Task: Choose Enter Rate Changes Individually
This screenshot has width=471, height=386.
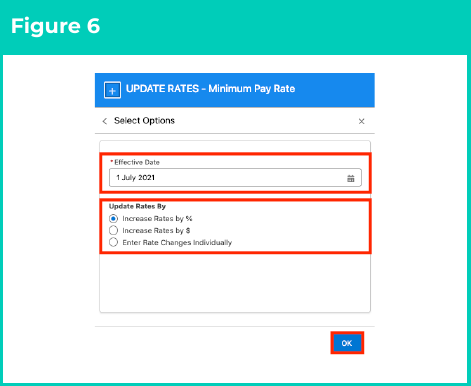Action: tap(113, 242)
